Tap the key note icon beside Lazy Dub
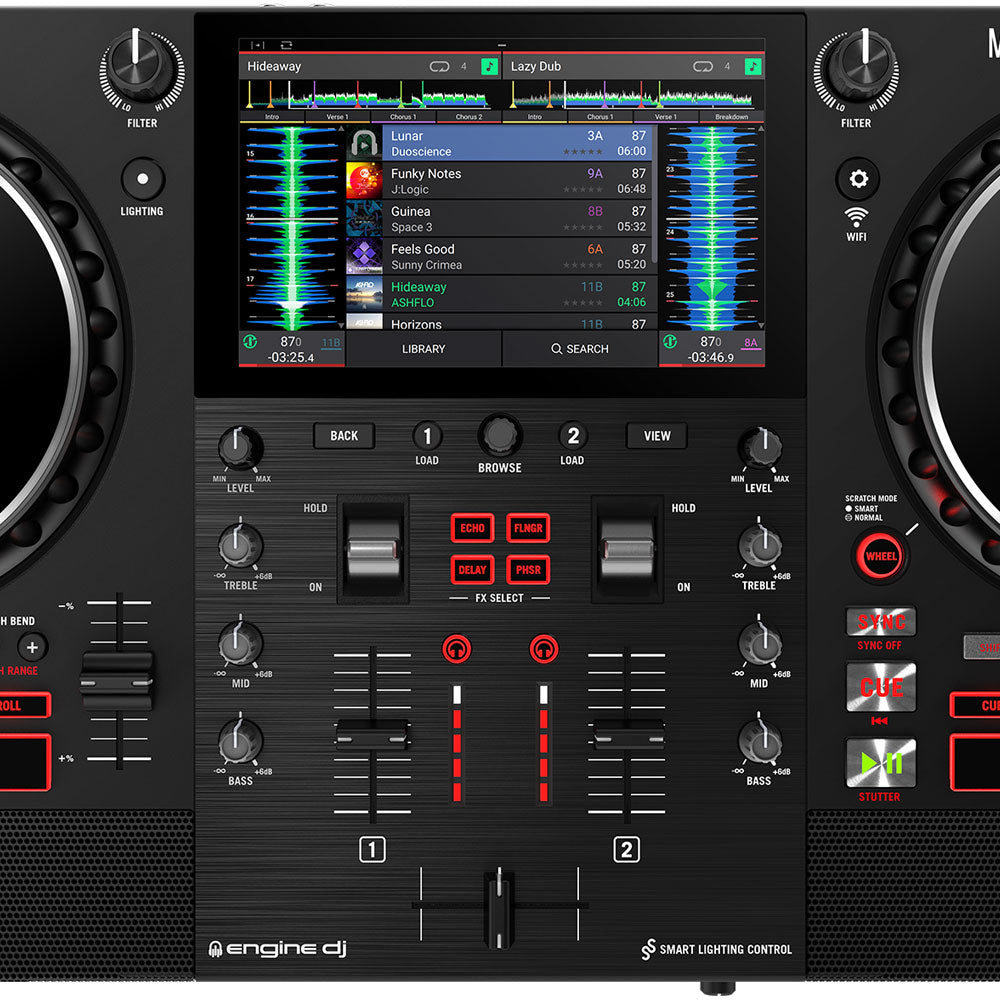The height and width of the screenshot is (1000, 1000). point(752,64)
